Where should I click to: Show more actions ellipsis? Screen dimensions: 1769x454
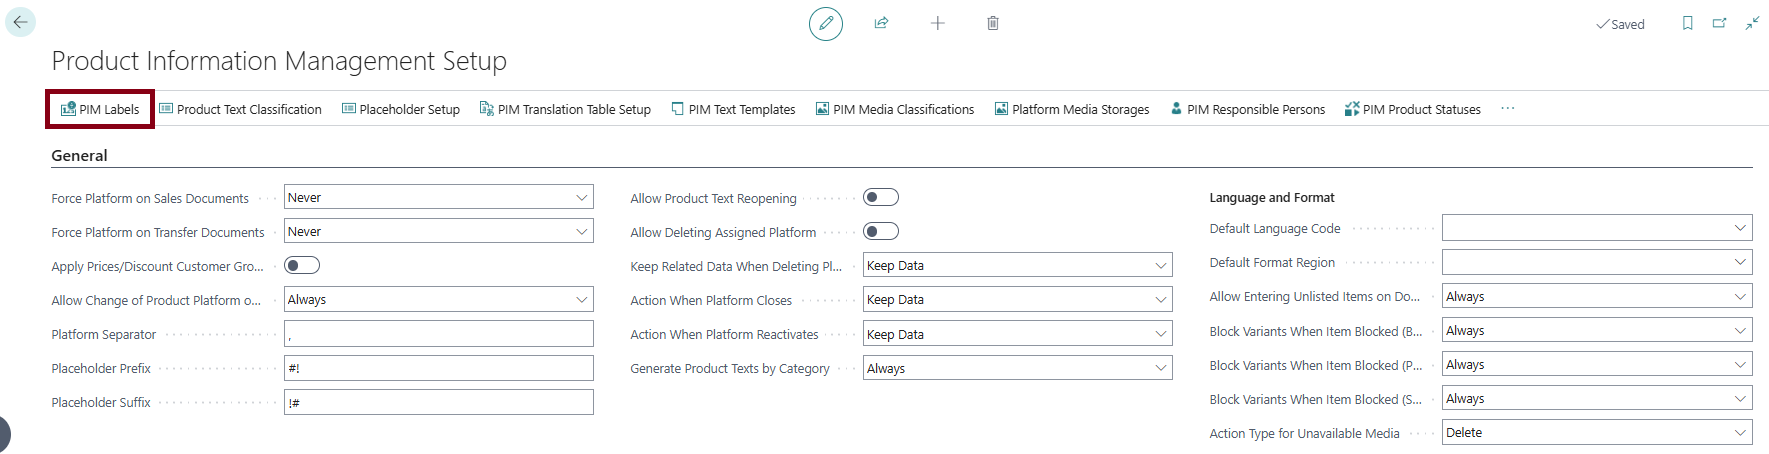click(1508, 109)
